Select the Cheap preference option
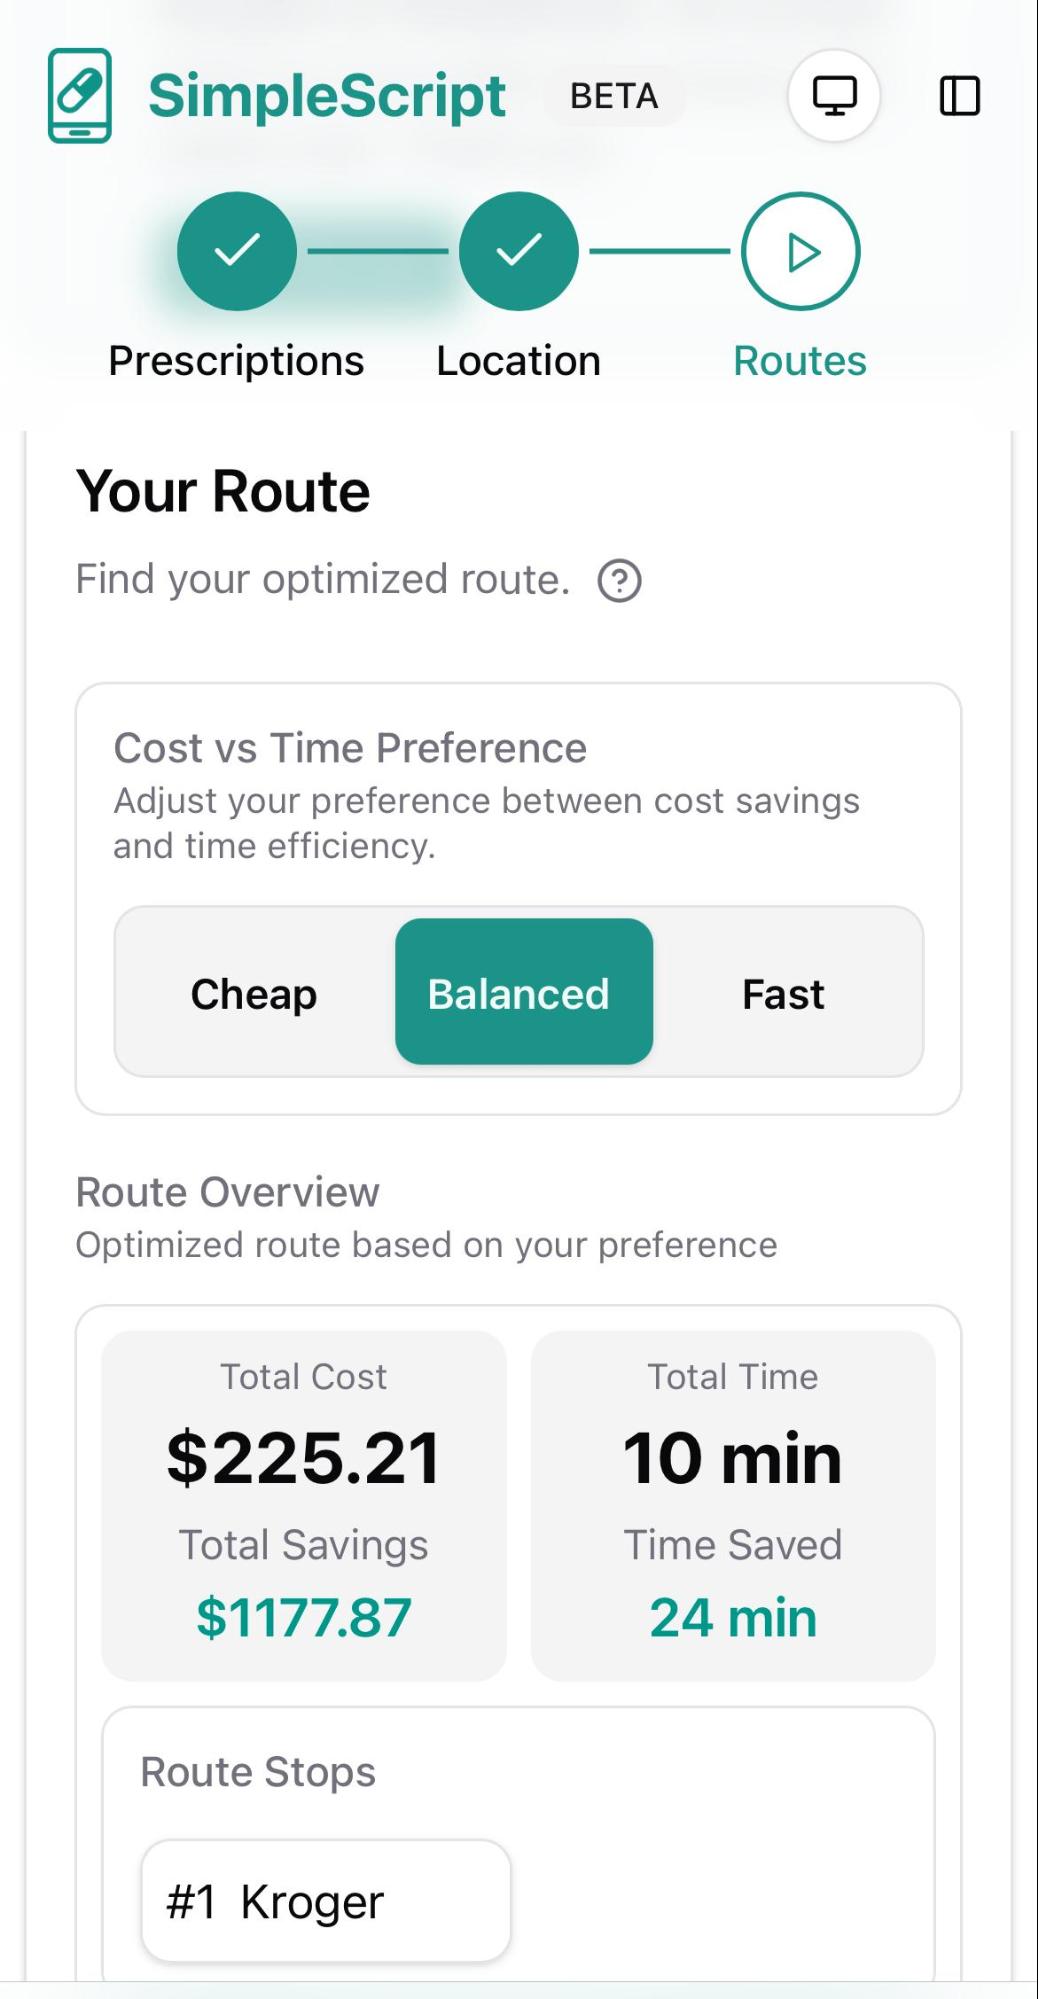This screenshot has height=1999, width=1038. [x=254, y=993]
